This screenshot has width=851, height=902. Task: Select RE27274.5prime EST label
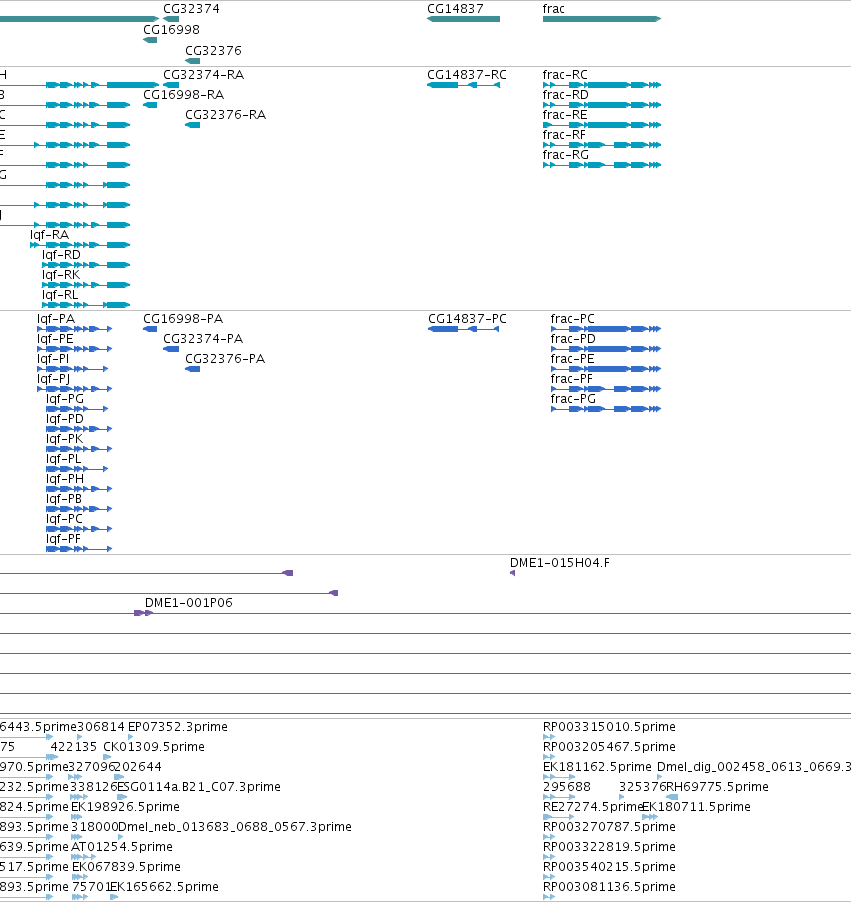pos(593,807)
